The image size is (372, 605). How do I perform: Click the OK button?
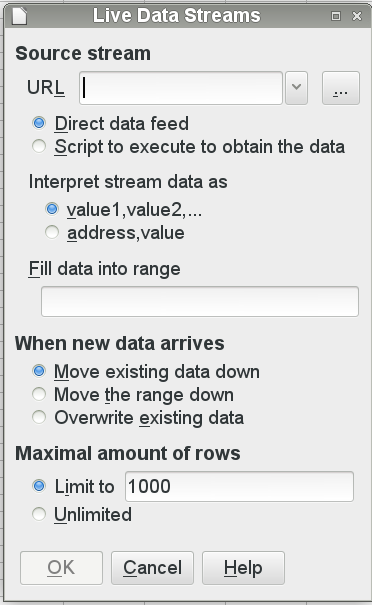coord(61,568)
